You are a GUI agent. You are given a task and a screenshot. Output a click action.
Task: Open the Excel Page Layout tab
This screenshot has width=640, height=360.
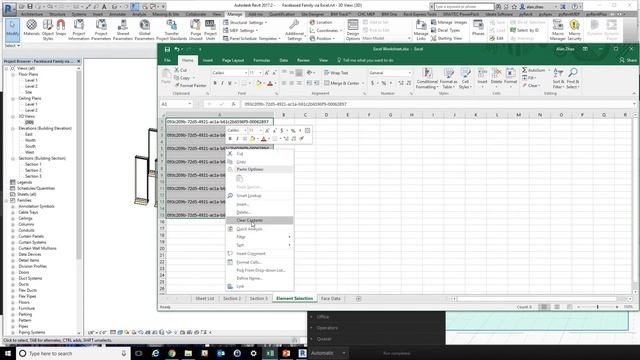[x=233, y=60]
